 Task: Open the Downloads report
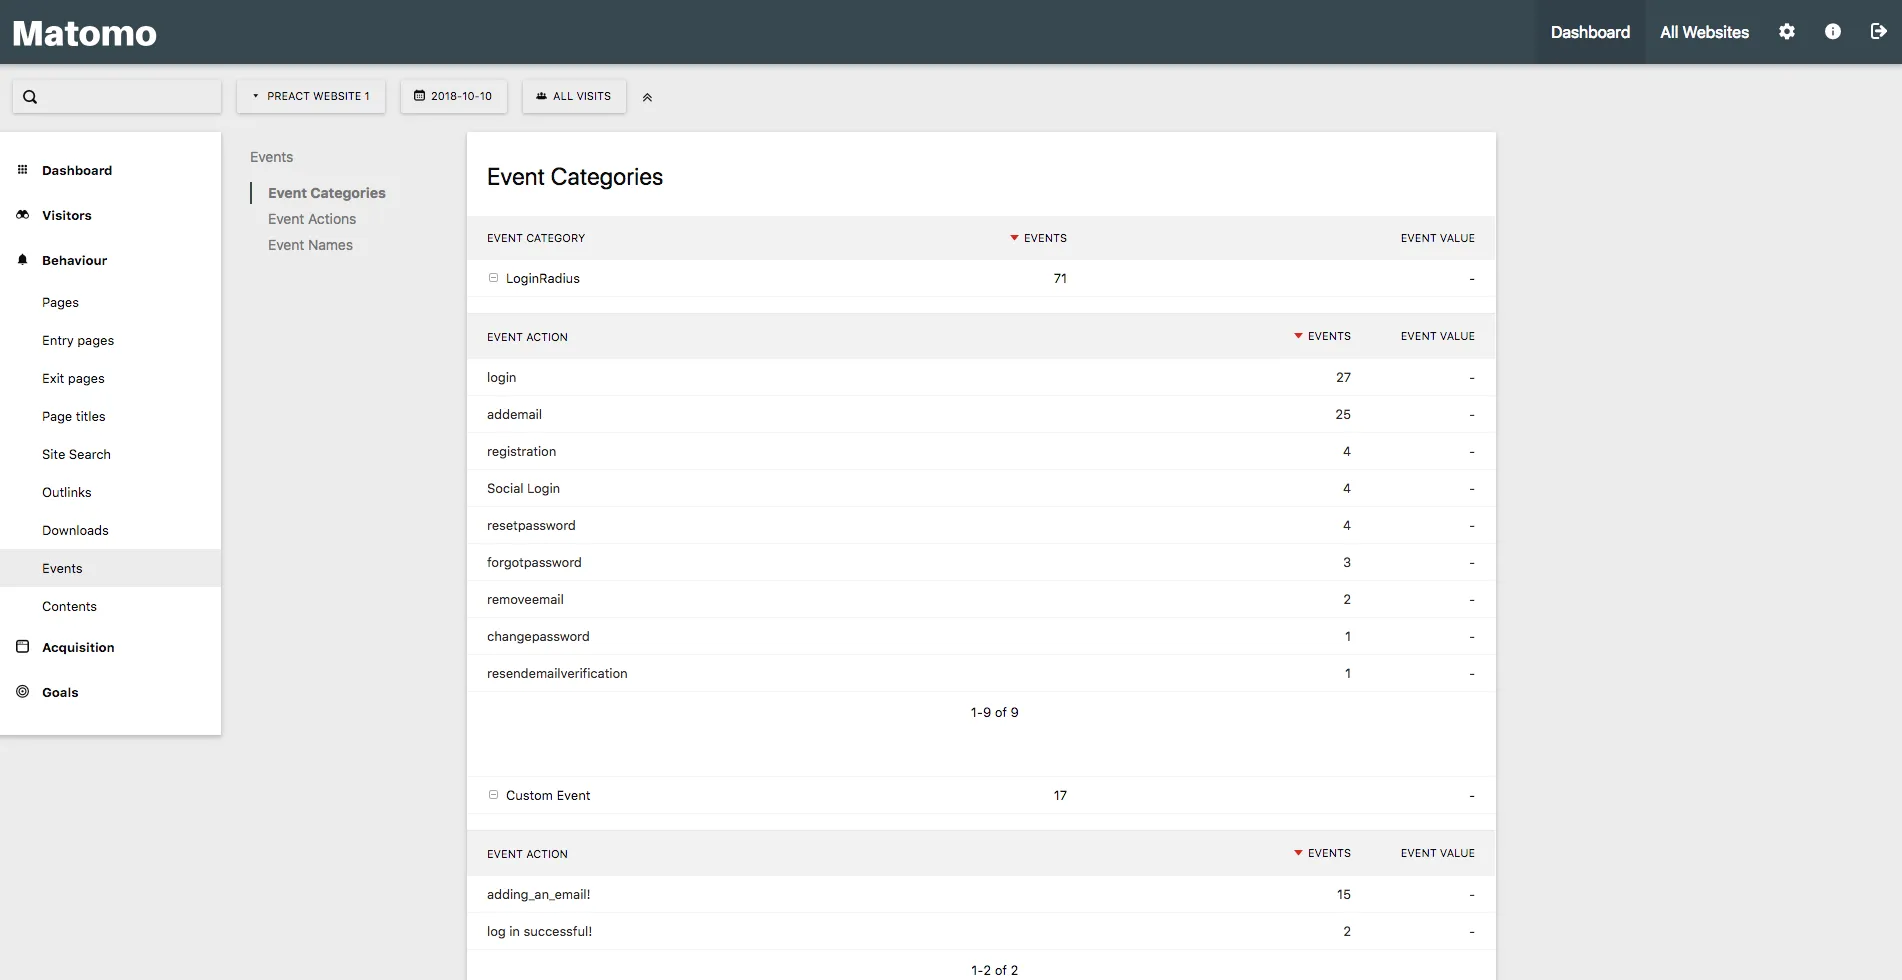click(x=75, y=529)
